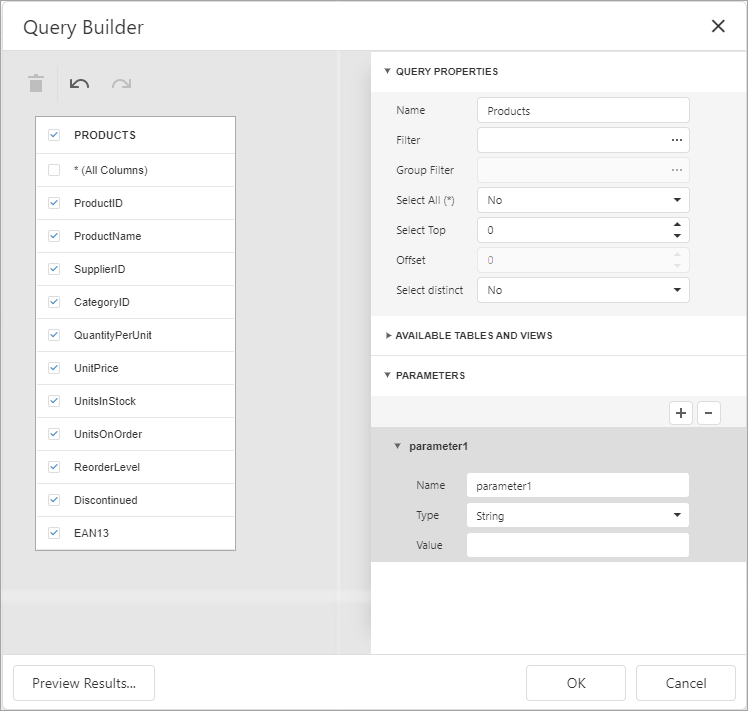The width and height of the screenshot is (748, 711).
Task: Check the * (All Columns) checkbox
Action: tap(54, 170)
